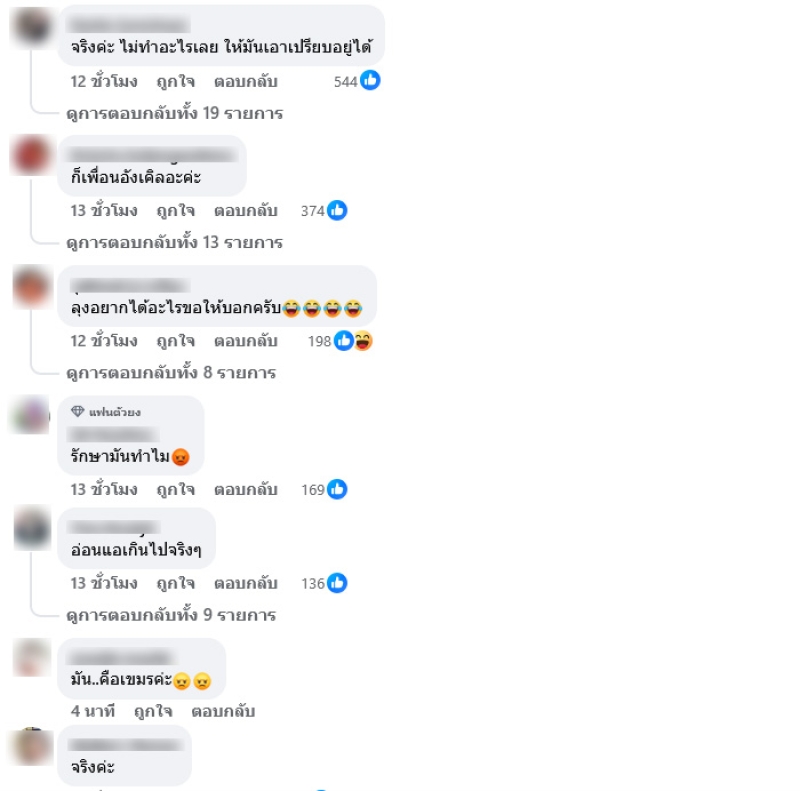Click the like reaction icon beside 544
Viewport: 800px width, 791px height.
coord(370,81)
